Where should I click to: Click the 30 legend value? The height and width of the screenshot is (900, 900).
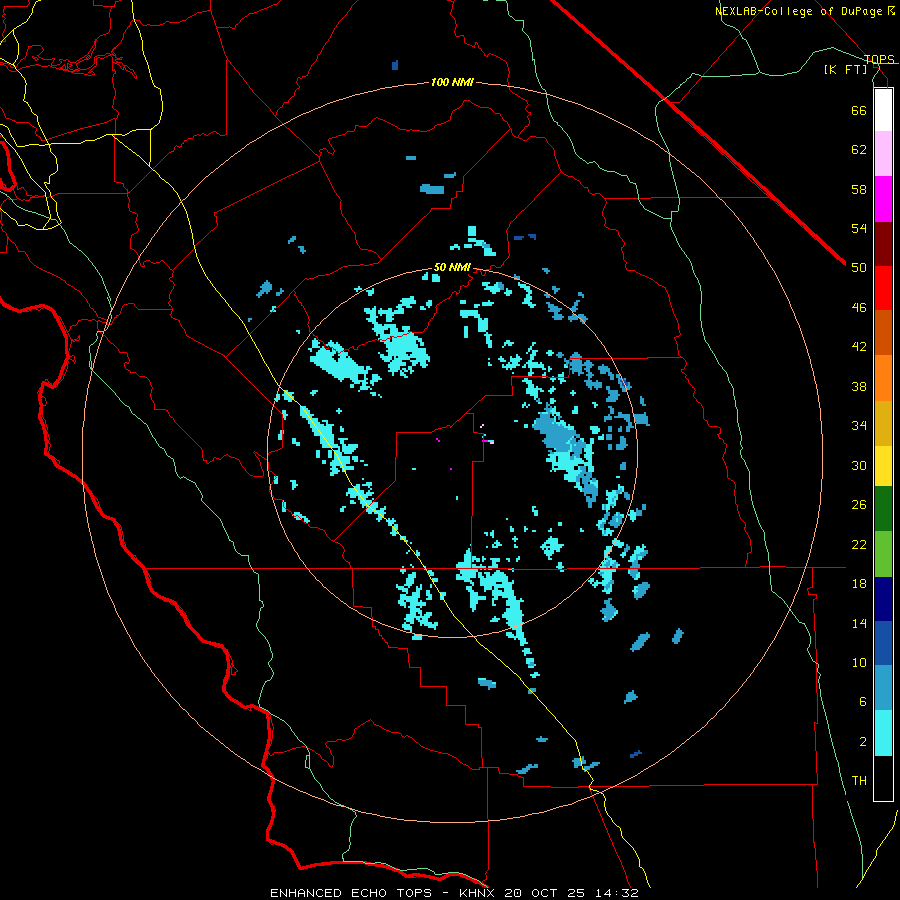[859, 465]
